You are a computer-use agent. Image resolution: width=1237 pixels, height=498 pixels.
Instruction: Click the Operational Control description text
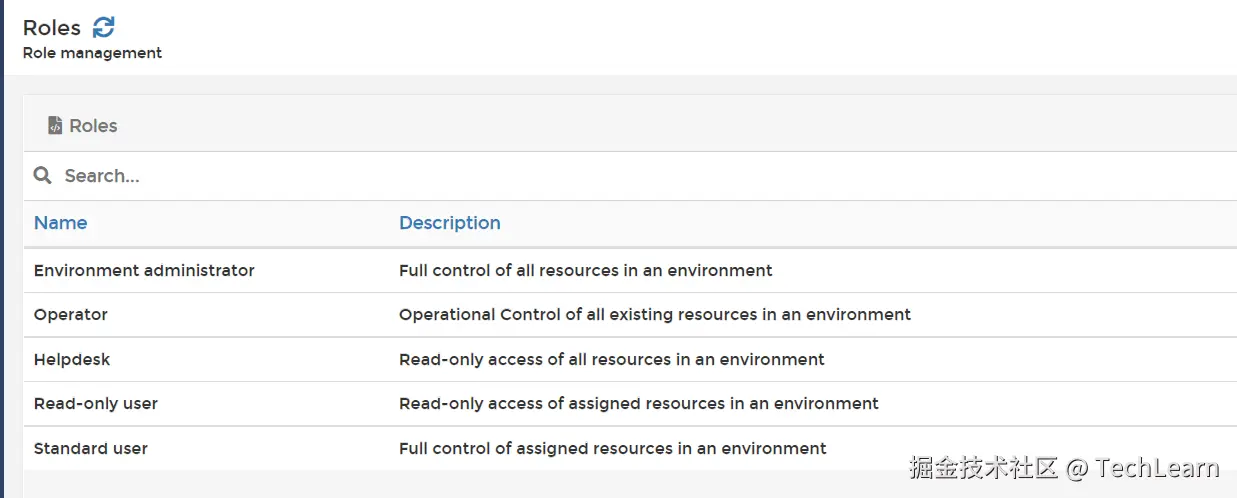click(x=654, y=314)
